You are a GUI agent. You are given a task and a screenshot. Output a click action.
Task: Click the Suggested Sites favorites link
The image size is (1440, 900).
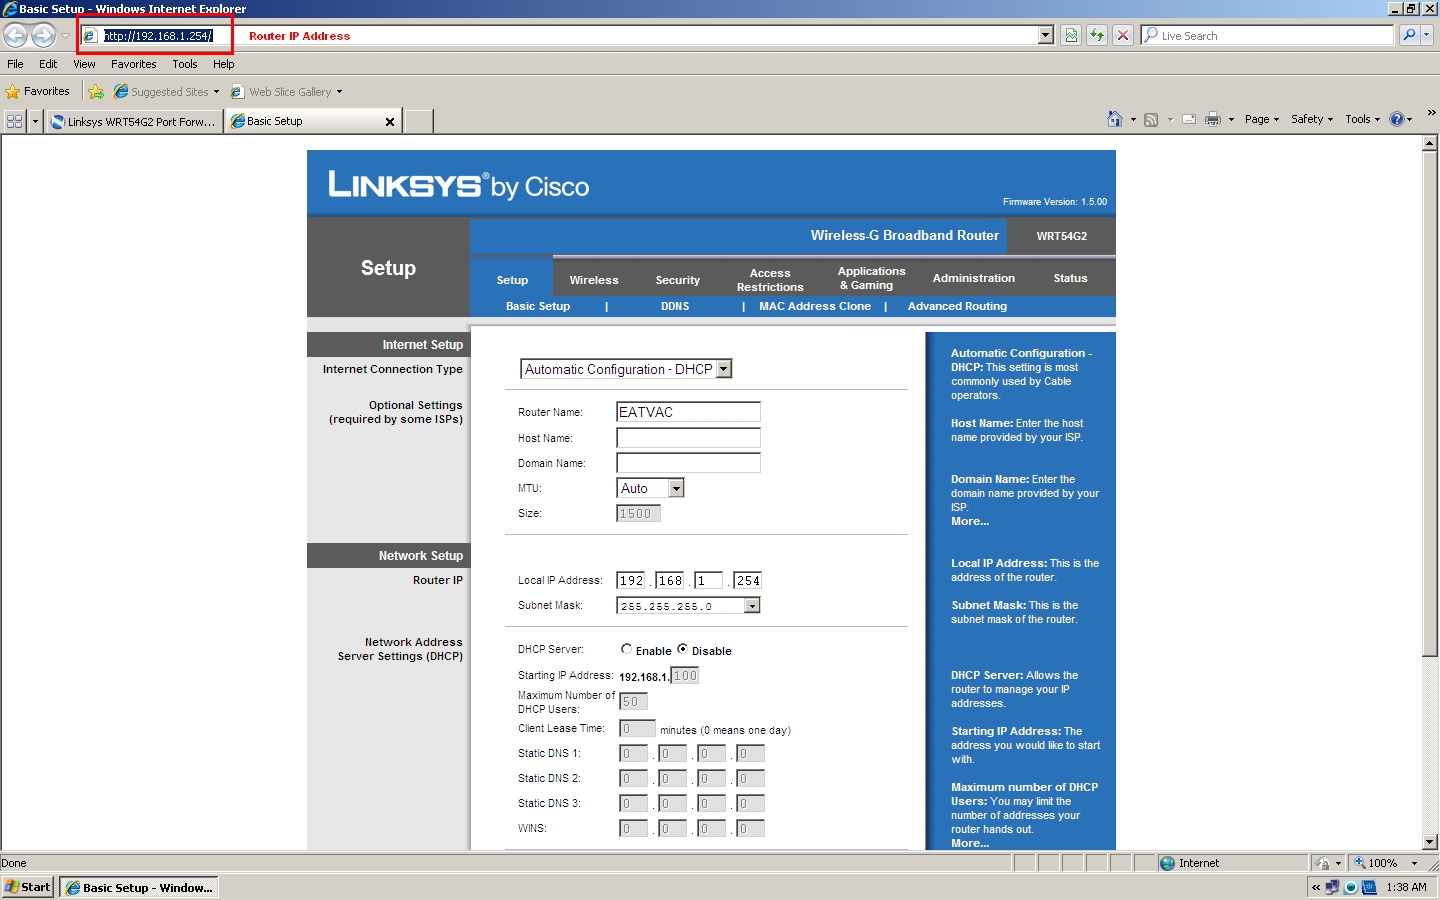[166, 92]
